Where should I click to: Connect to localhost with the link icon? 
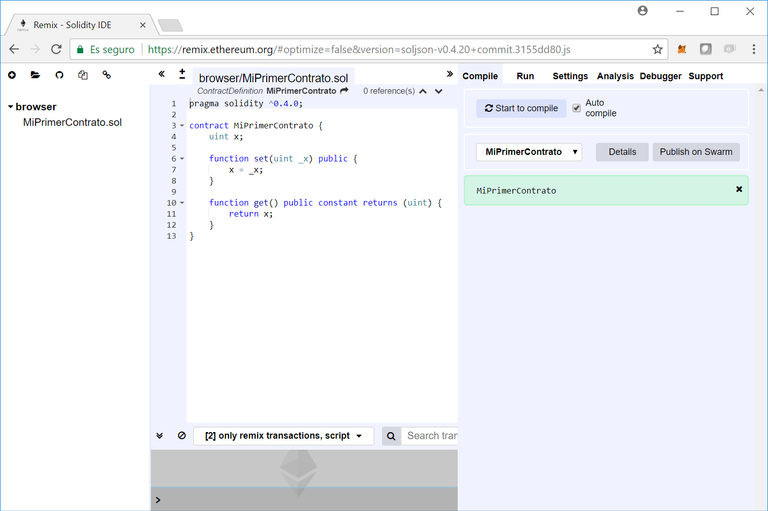pos(106,75)
